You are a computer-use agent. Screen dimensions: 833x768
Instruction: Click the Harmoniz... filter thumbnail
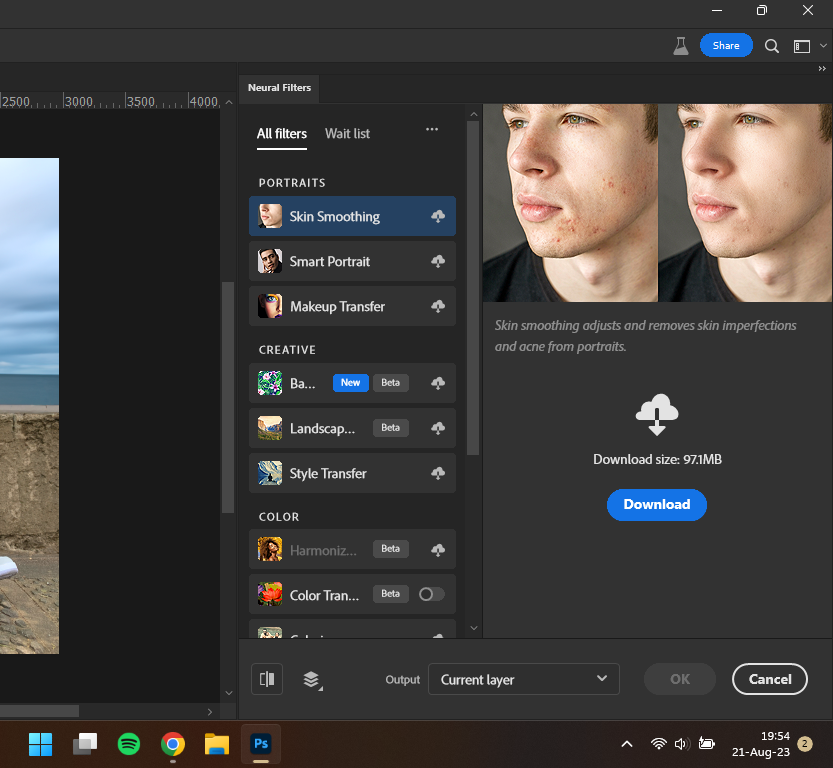coord(270,549)
